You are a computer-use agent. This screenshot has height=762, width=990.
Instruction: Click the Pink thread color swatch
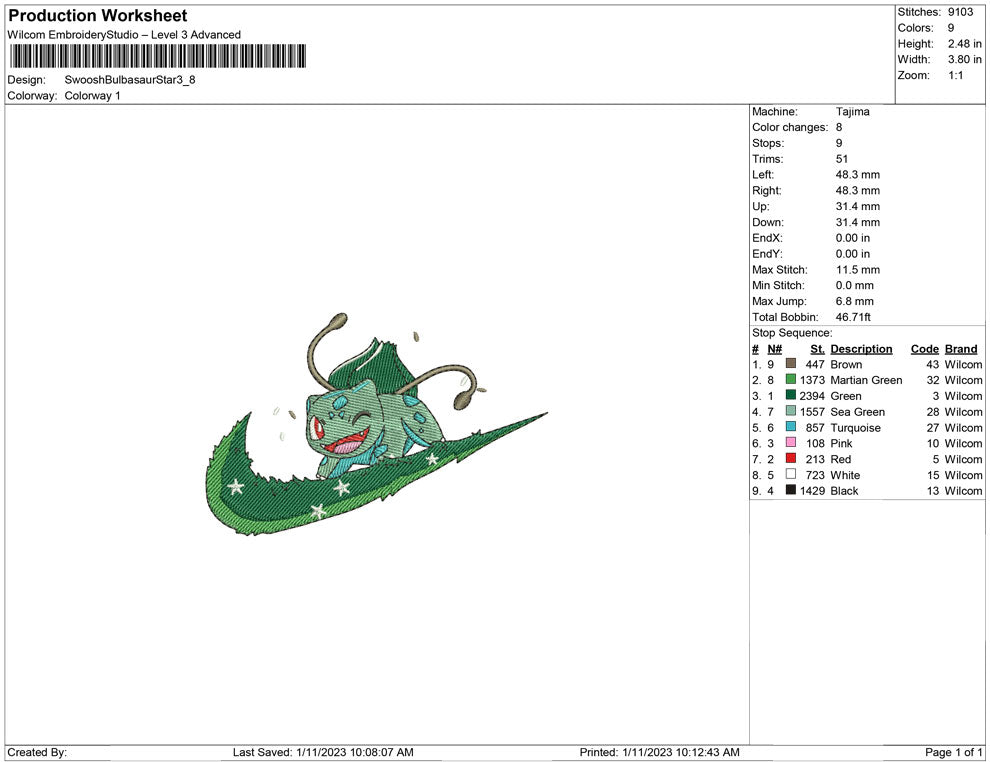[x=790, y=443]
